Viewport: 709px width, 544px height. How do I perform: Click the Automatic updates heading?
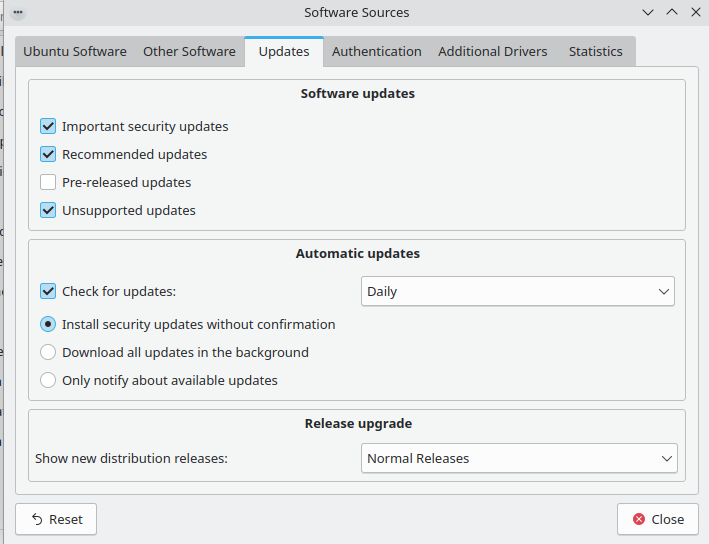point(358,253)
